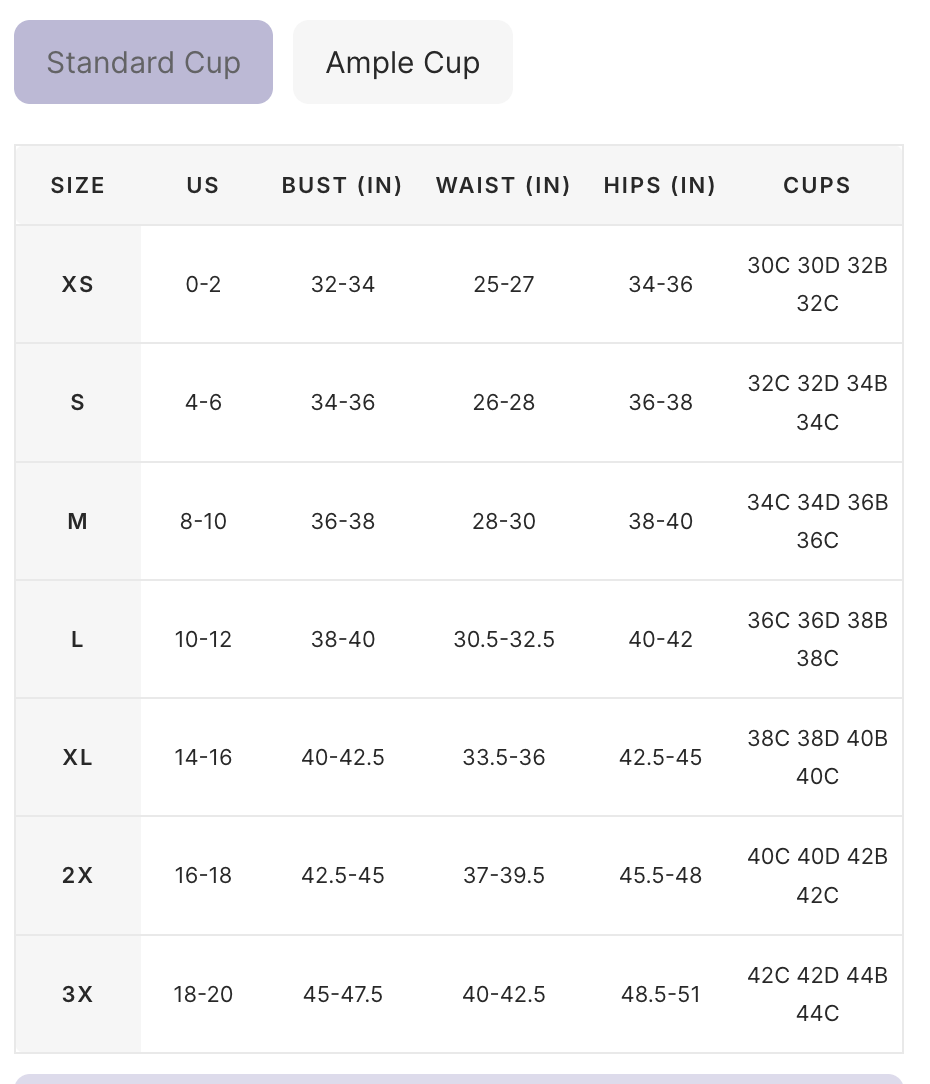
Task: Switch to the Ample Cup tab
Action: (x=402, y=62)
